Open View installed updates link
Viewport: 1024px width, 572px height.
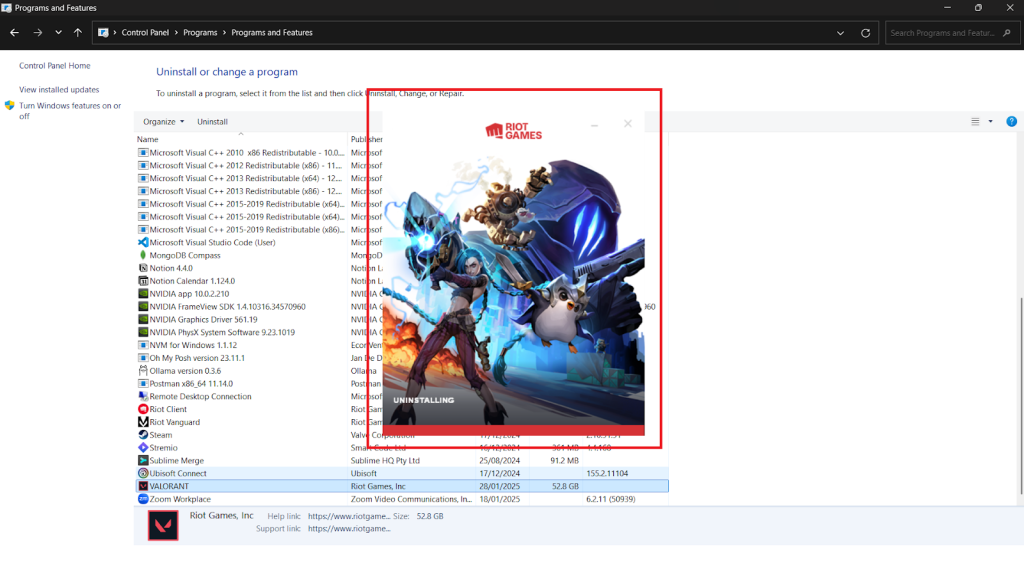point(59,89)
